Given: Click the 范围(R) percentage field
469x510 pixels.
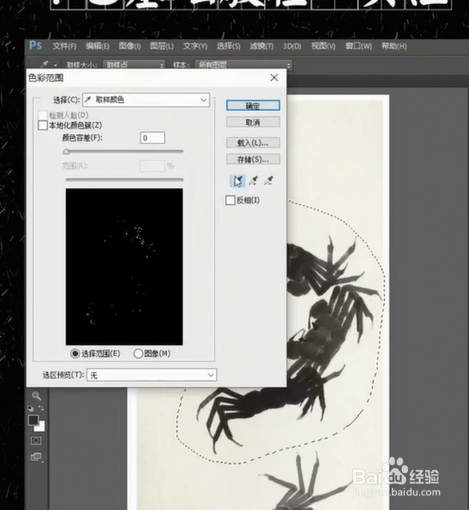Looking at the screenshot, I should 152,166.
